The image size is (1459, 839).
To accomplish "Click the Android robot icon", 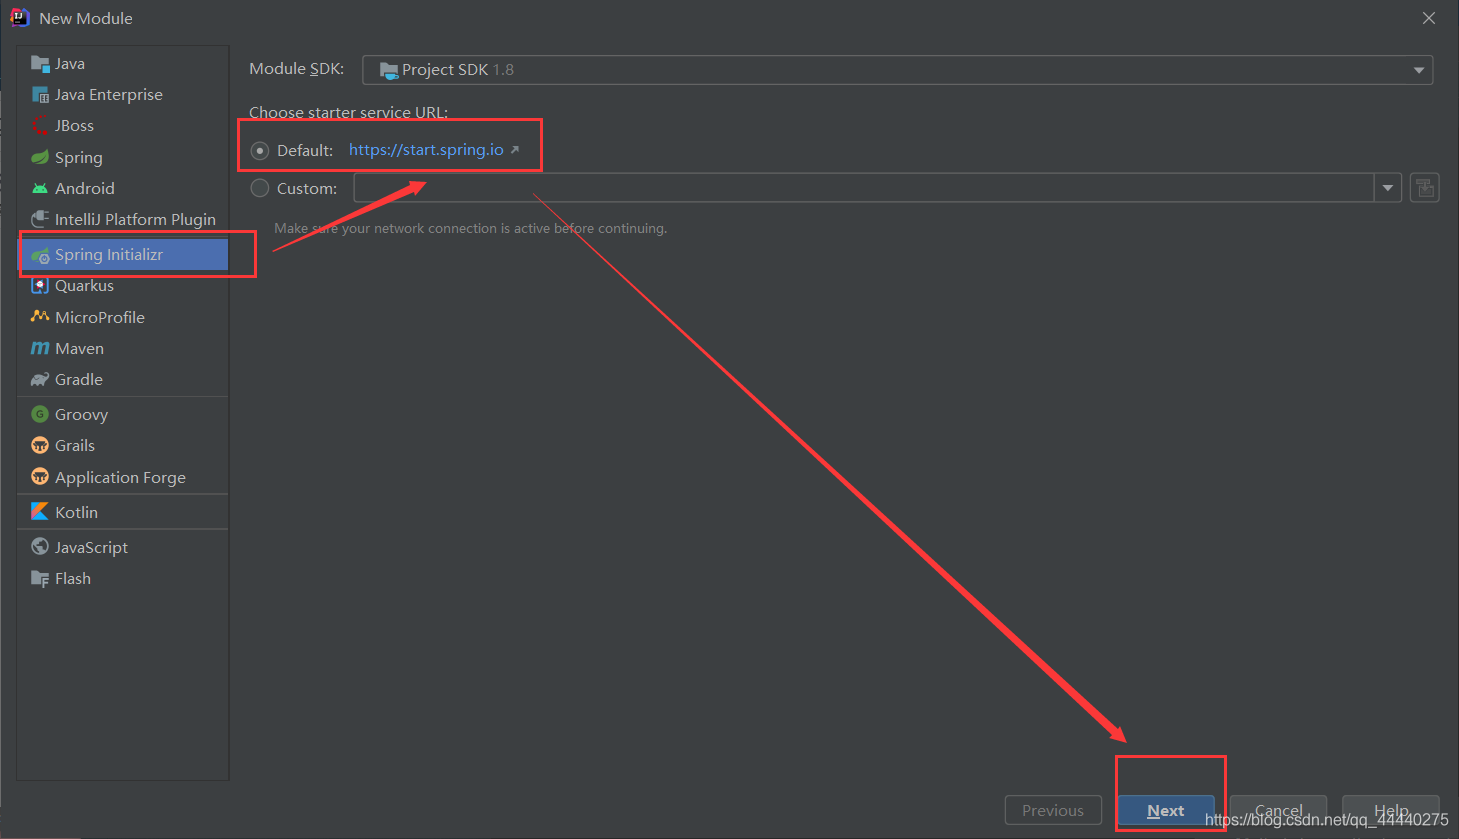I will click(x=40, y=188).
